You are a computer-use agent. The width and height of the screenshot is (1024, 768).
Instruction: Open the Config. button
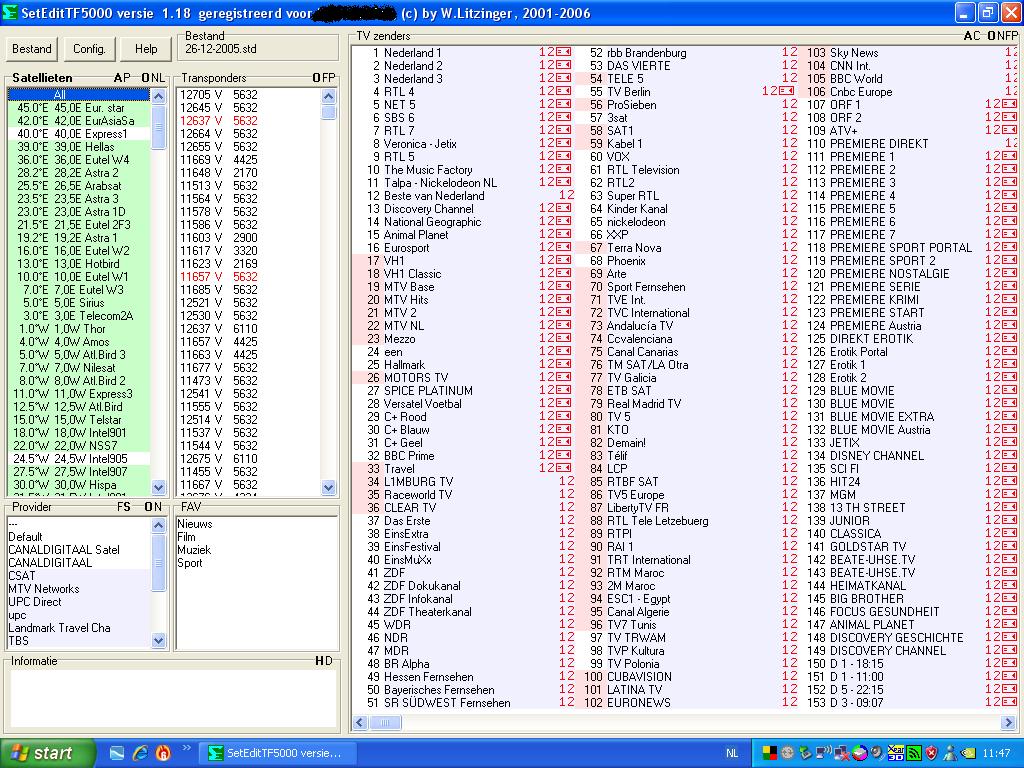click(89, 49)
